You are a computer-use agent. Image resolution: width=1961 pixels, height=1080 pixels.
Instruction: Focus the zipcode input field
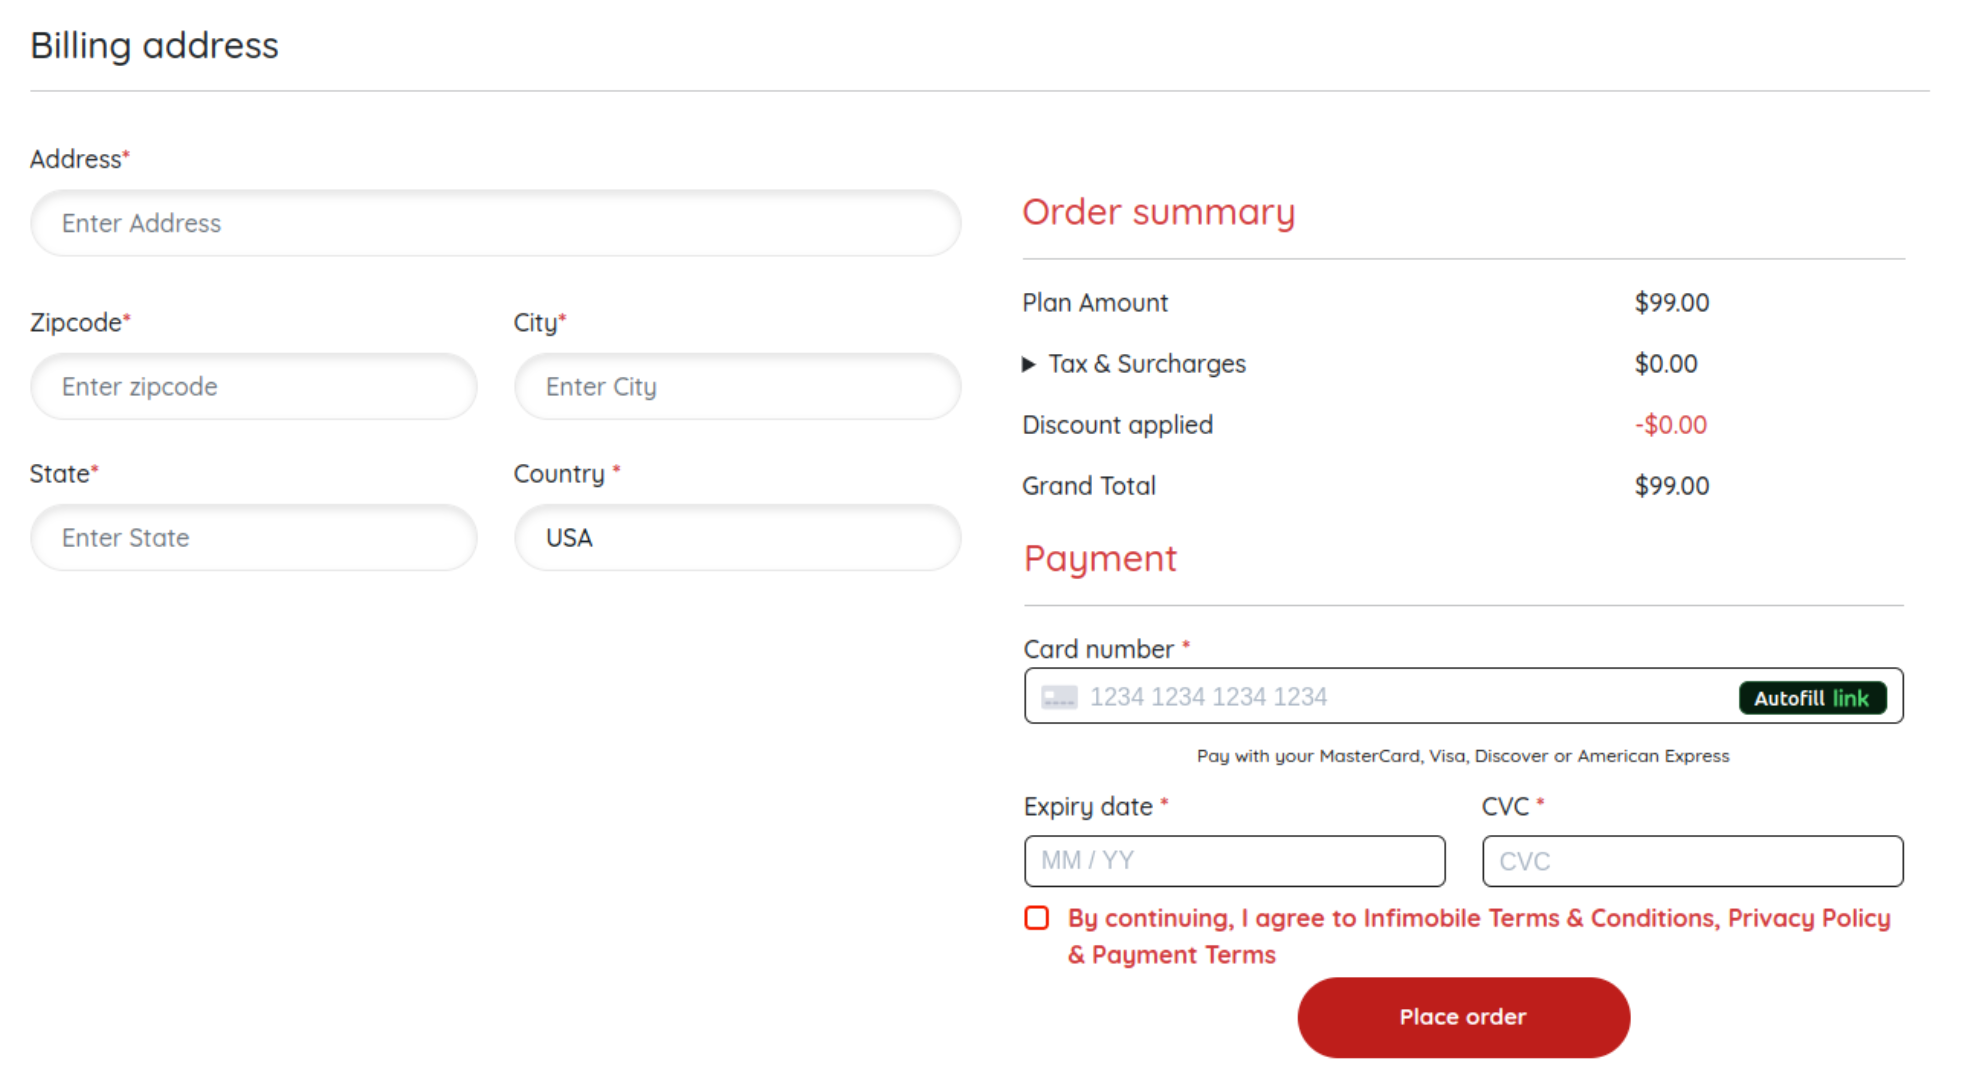253,387
